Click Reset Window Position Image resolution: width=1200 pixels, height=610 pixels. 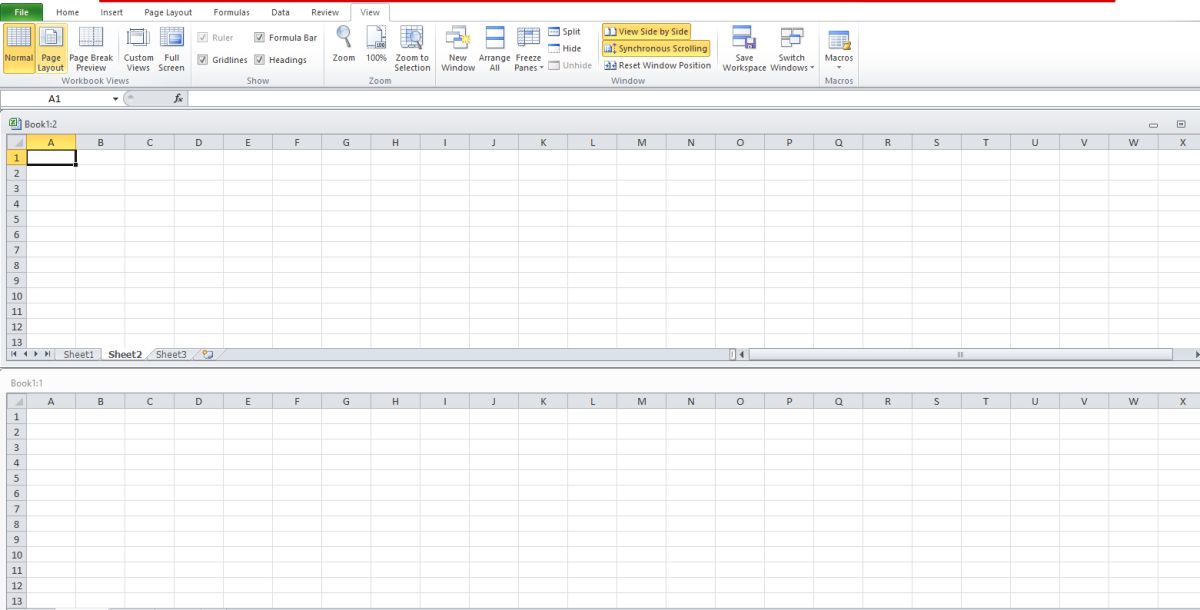tap(660, 64)
